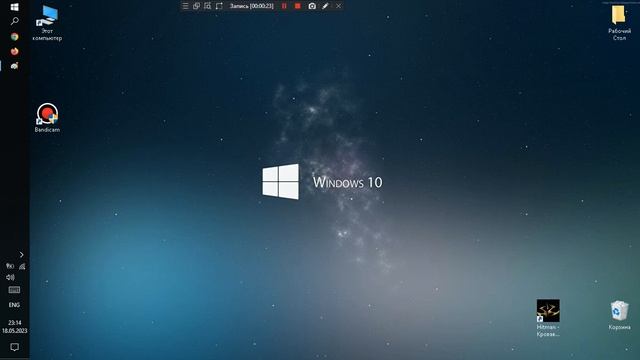Take a screenshot with the camera icon
640x360 pixels.
click(x=312, y=6)
